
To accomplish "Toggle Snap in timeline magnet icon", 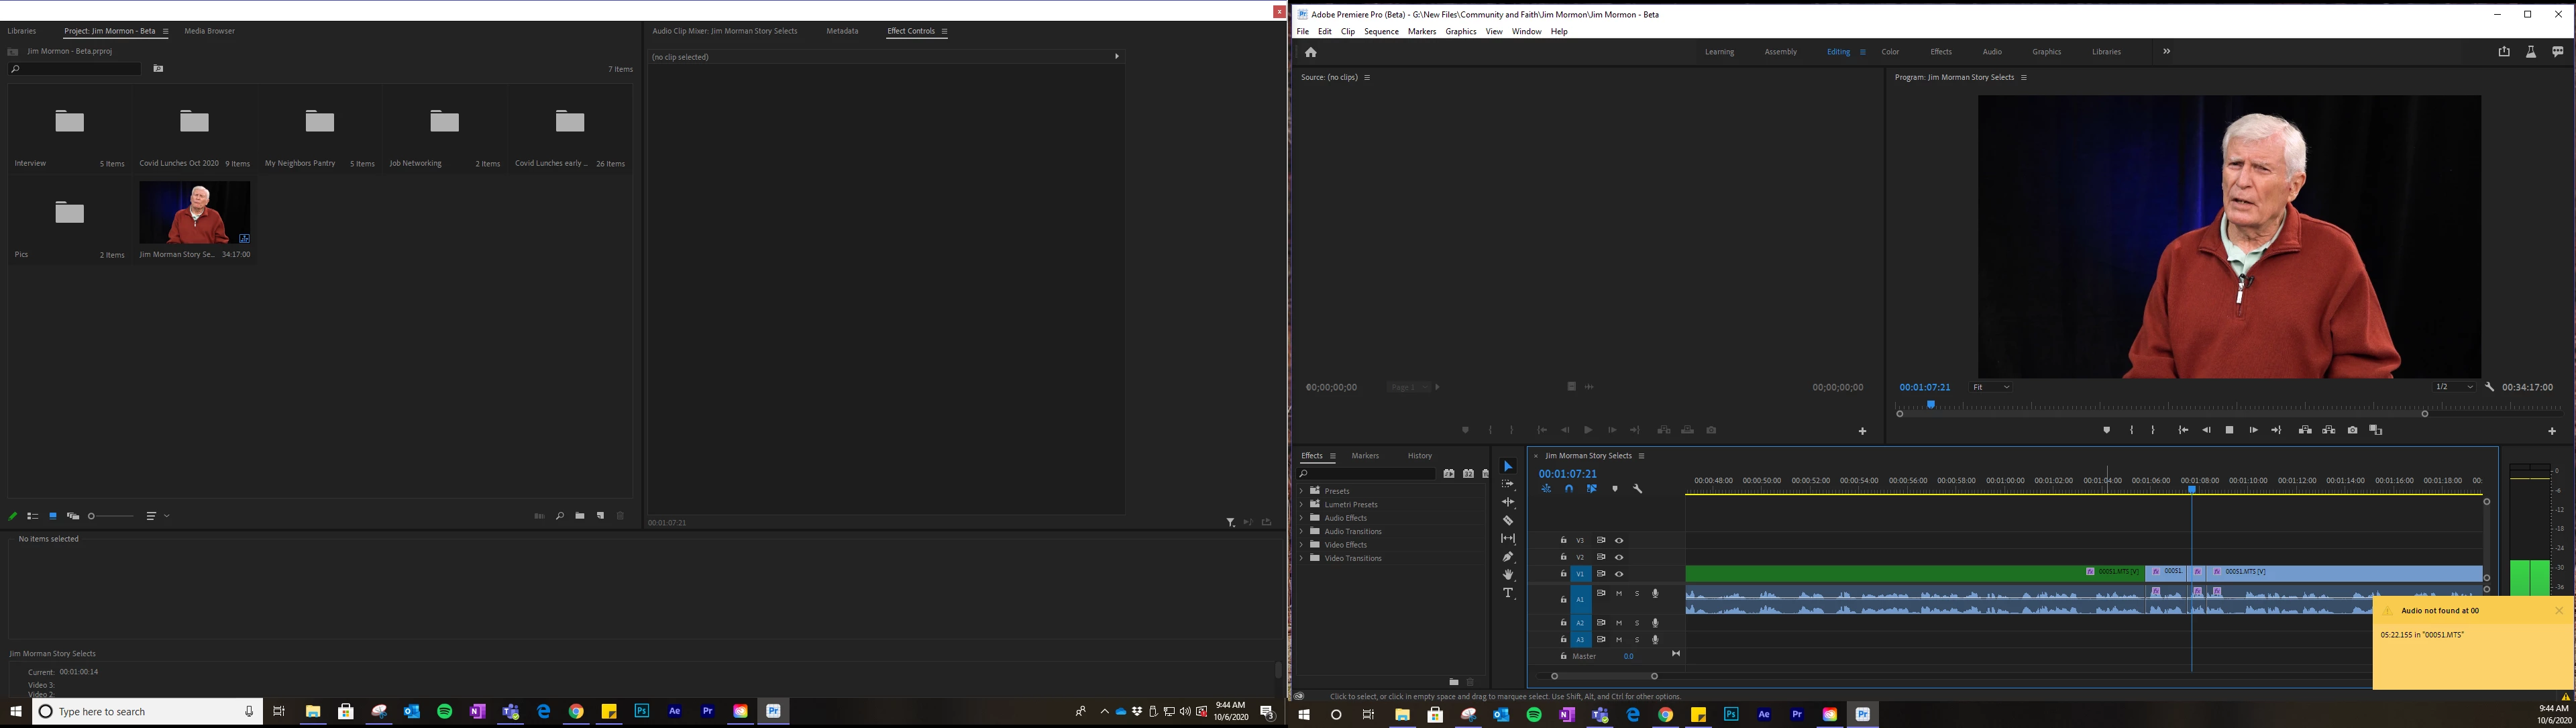I will (x=1569, y=489).
